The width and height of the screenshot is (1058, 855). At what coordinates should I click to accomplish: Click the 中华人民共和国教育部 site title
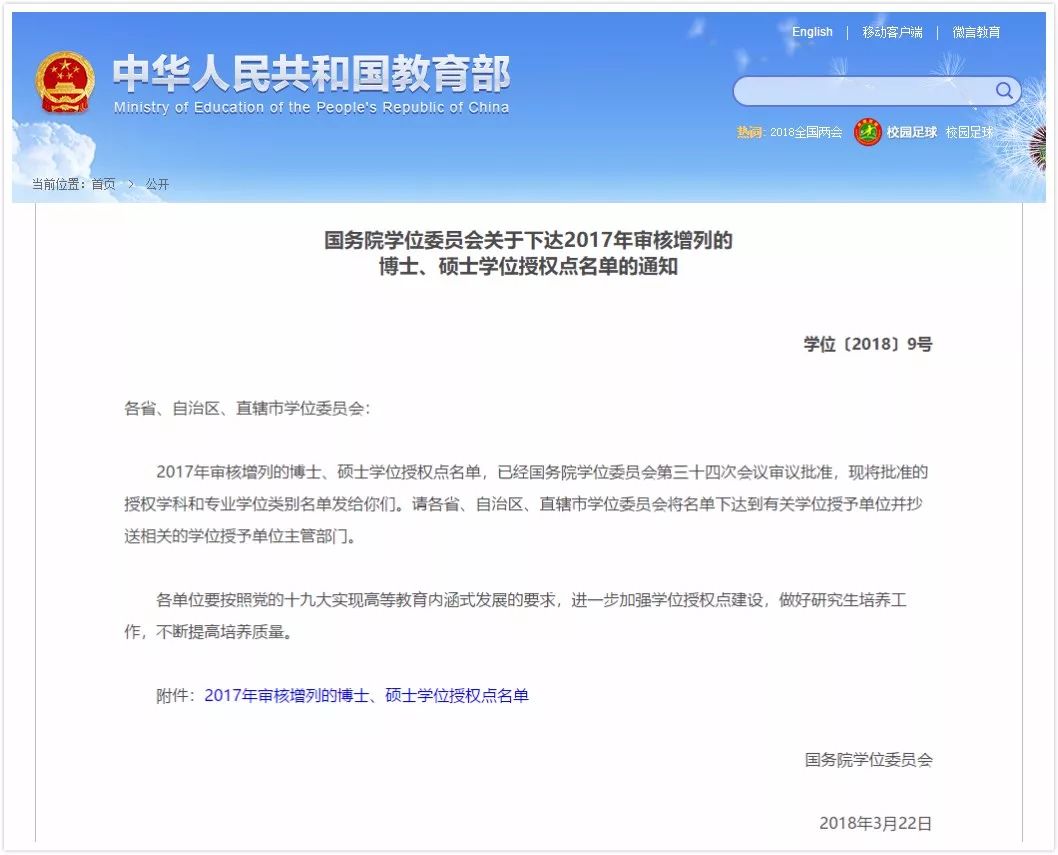[x=311, y=73]
